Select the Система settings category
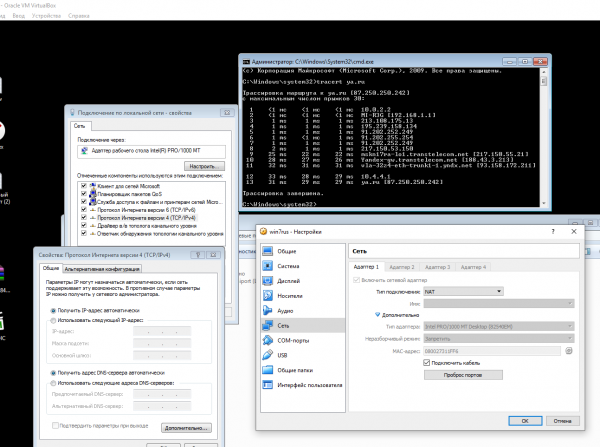Screen dimensions: 600x447 point(287,266)
